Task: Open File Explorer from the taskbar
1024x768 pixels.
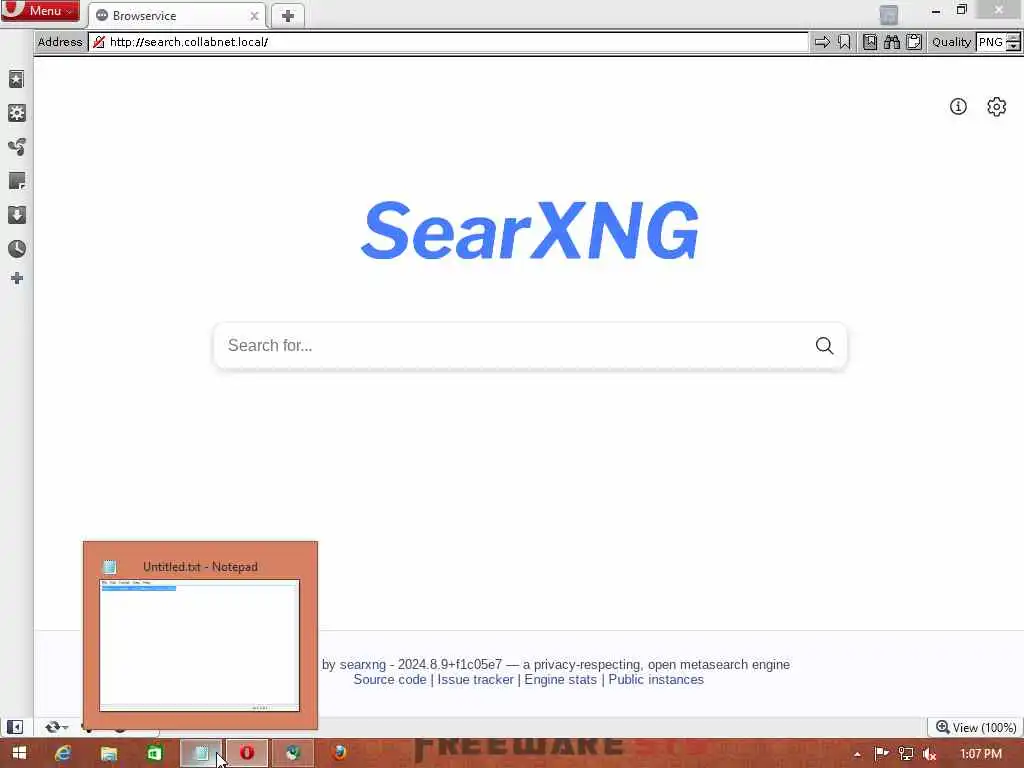Action: pyautogui.click(x=108, y=753)
